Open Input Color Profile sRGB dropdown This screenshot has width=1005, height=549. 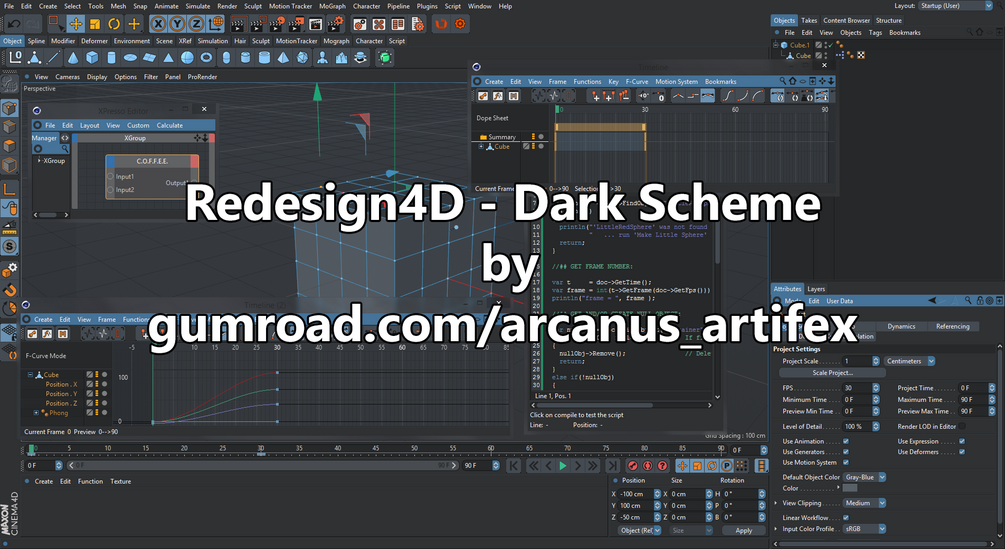(864, 529)
